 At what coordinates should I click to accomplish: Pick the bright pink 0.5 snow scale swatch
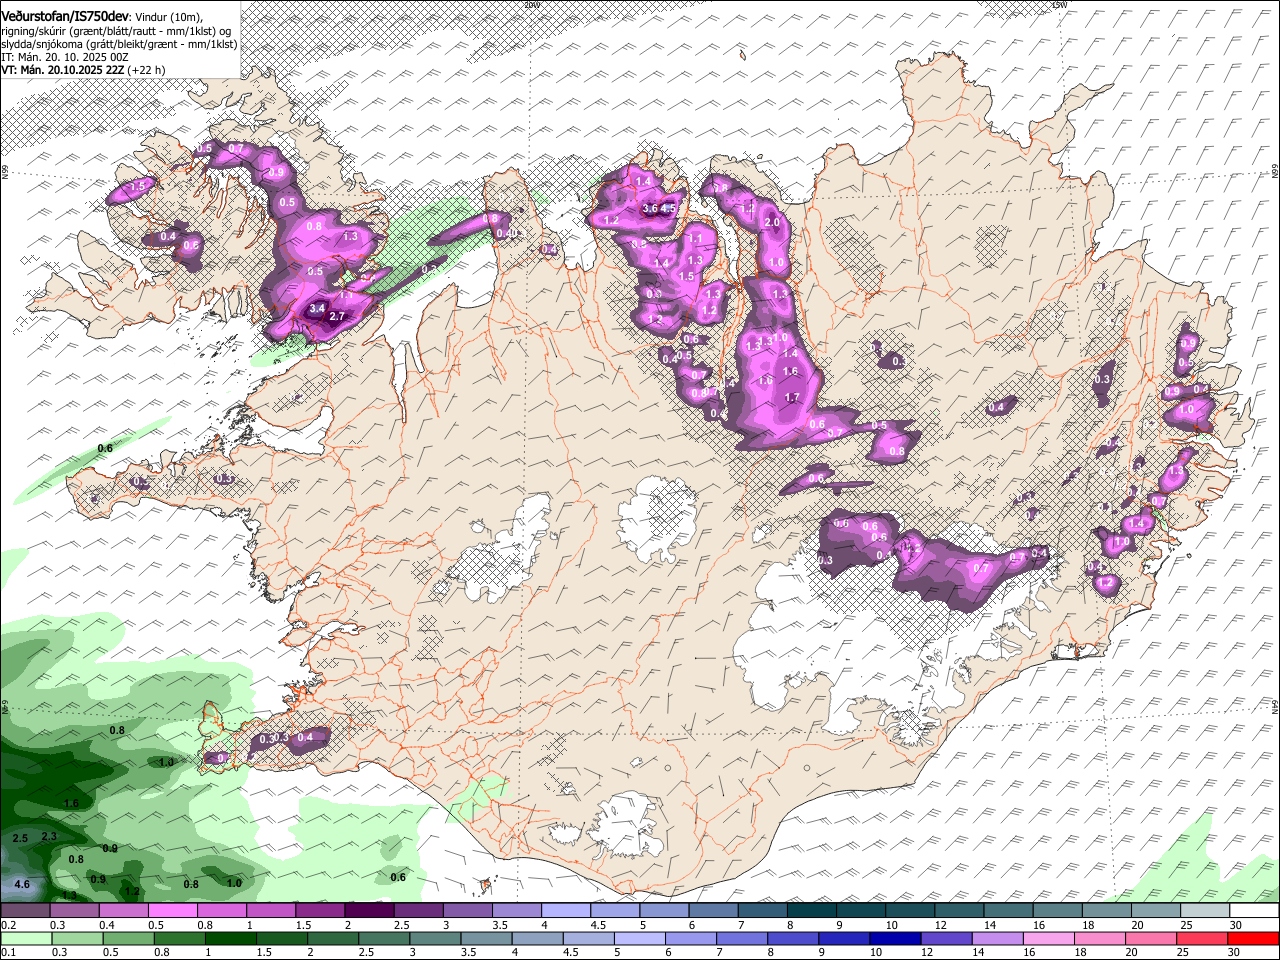[172, 911]
